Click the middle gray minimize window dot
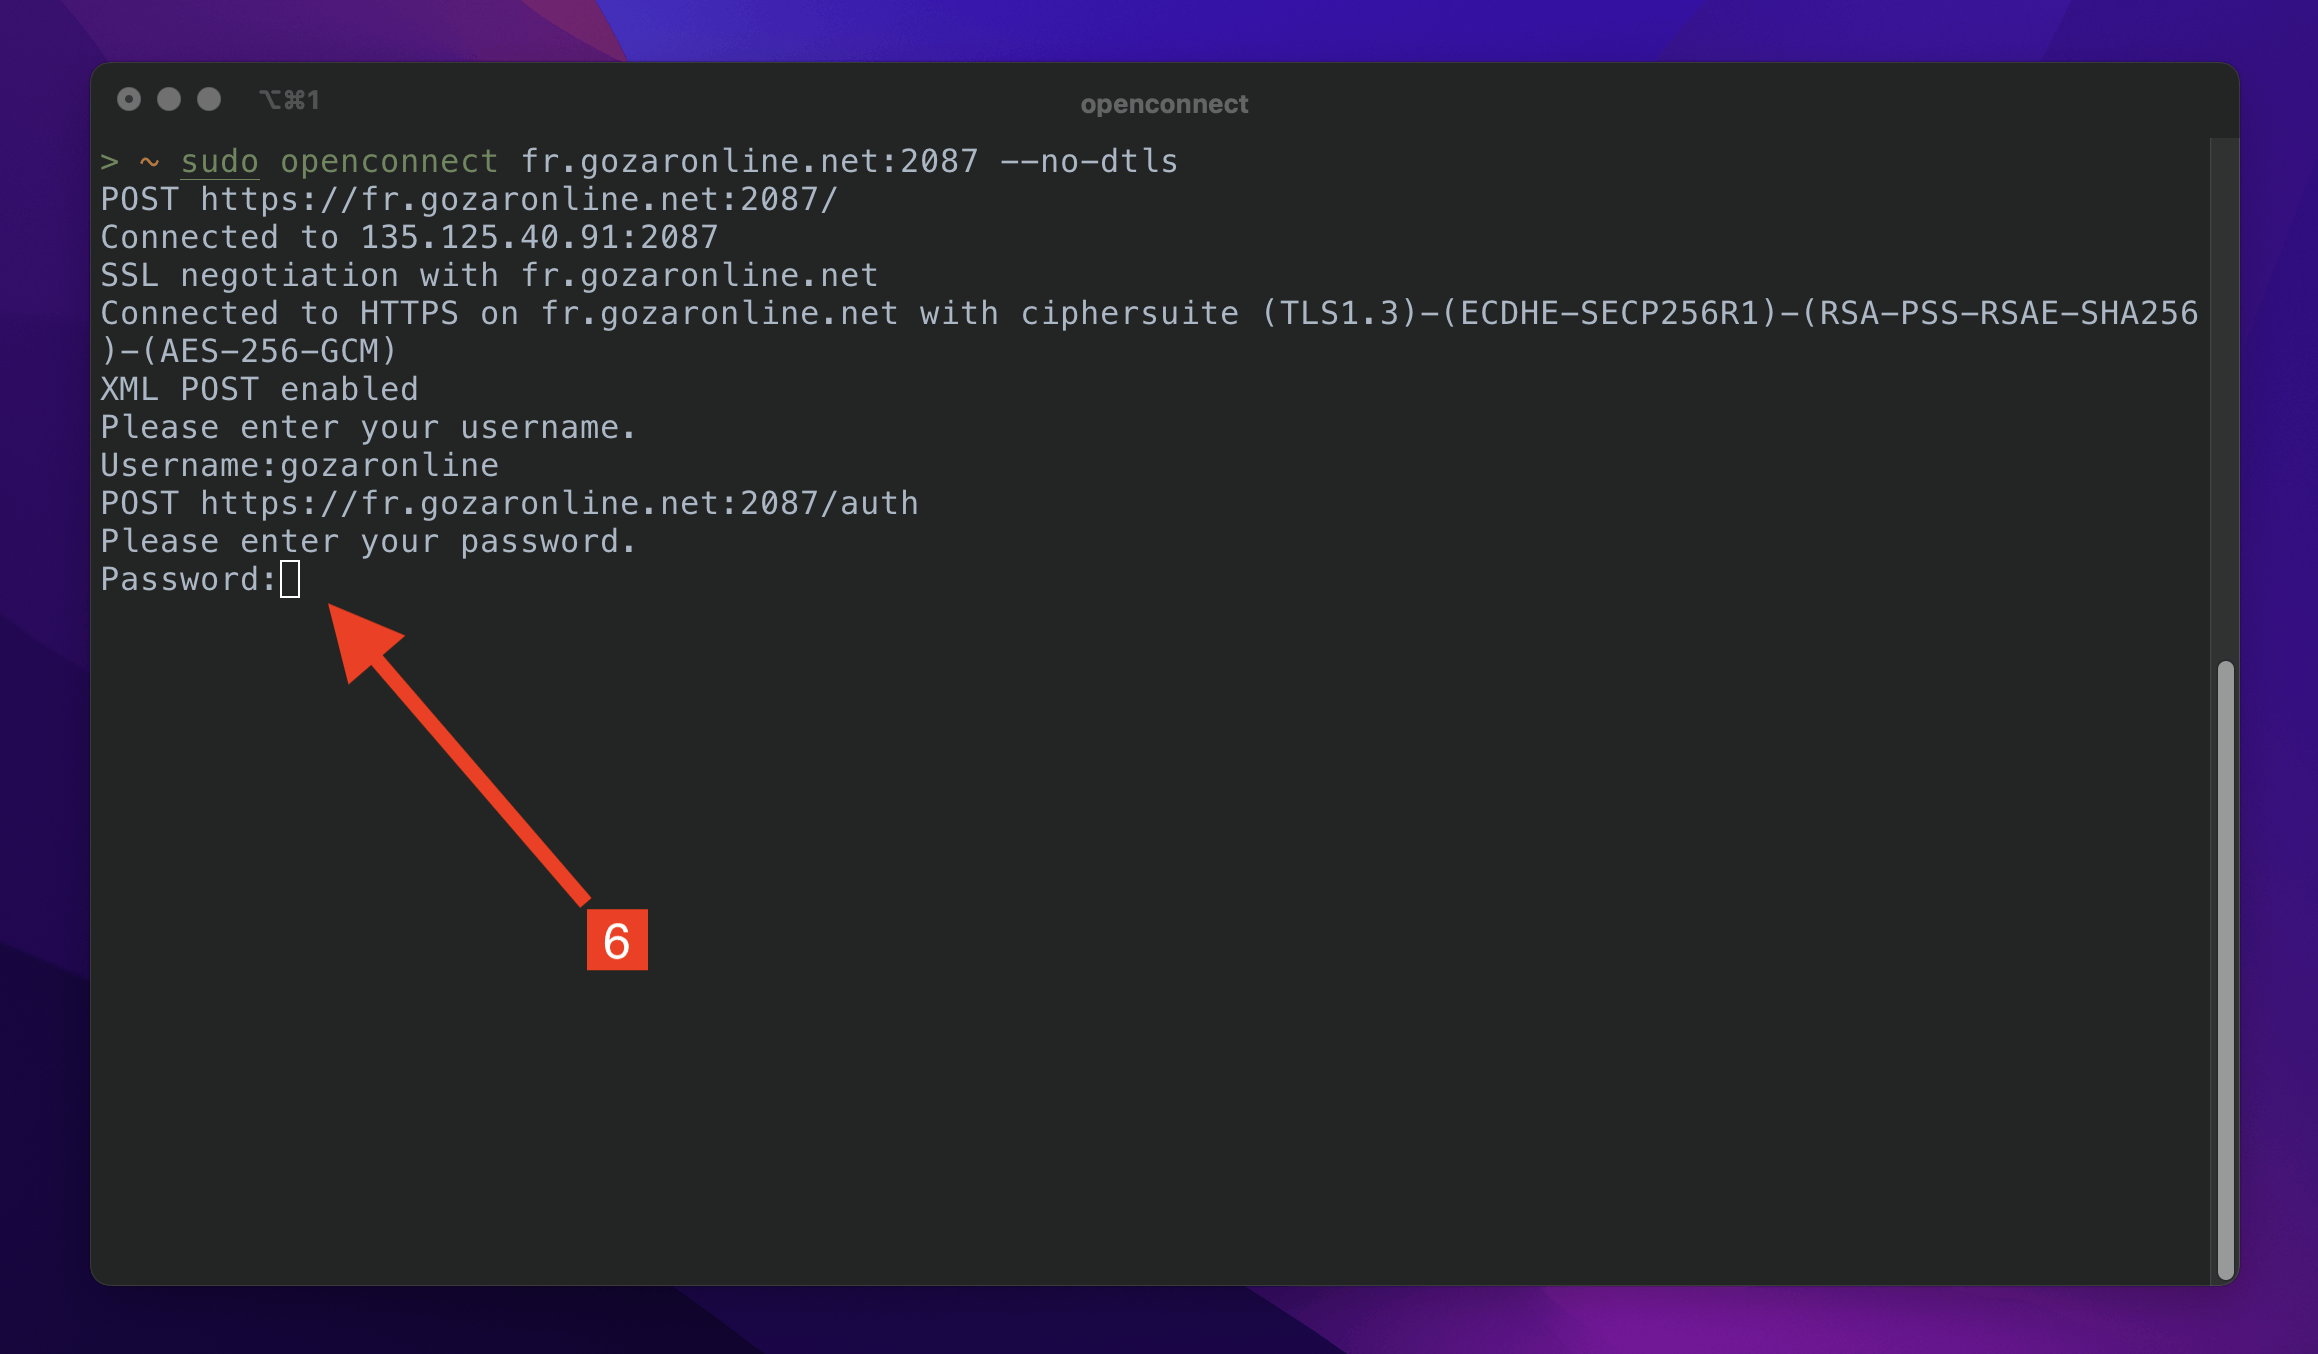 pyautogui.click(x=169, y=99)
